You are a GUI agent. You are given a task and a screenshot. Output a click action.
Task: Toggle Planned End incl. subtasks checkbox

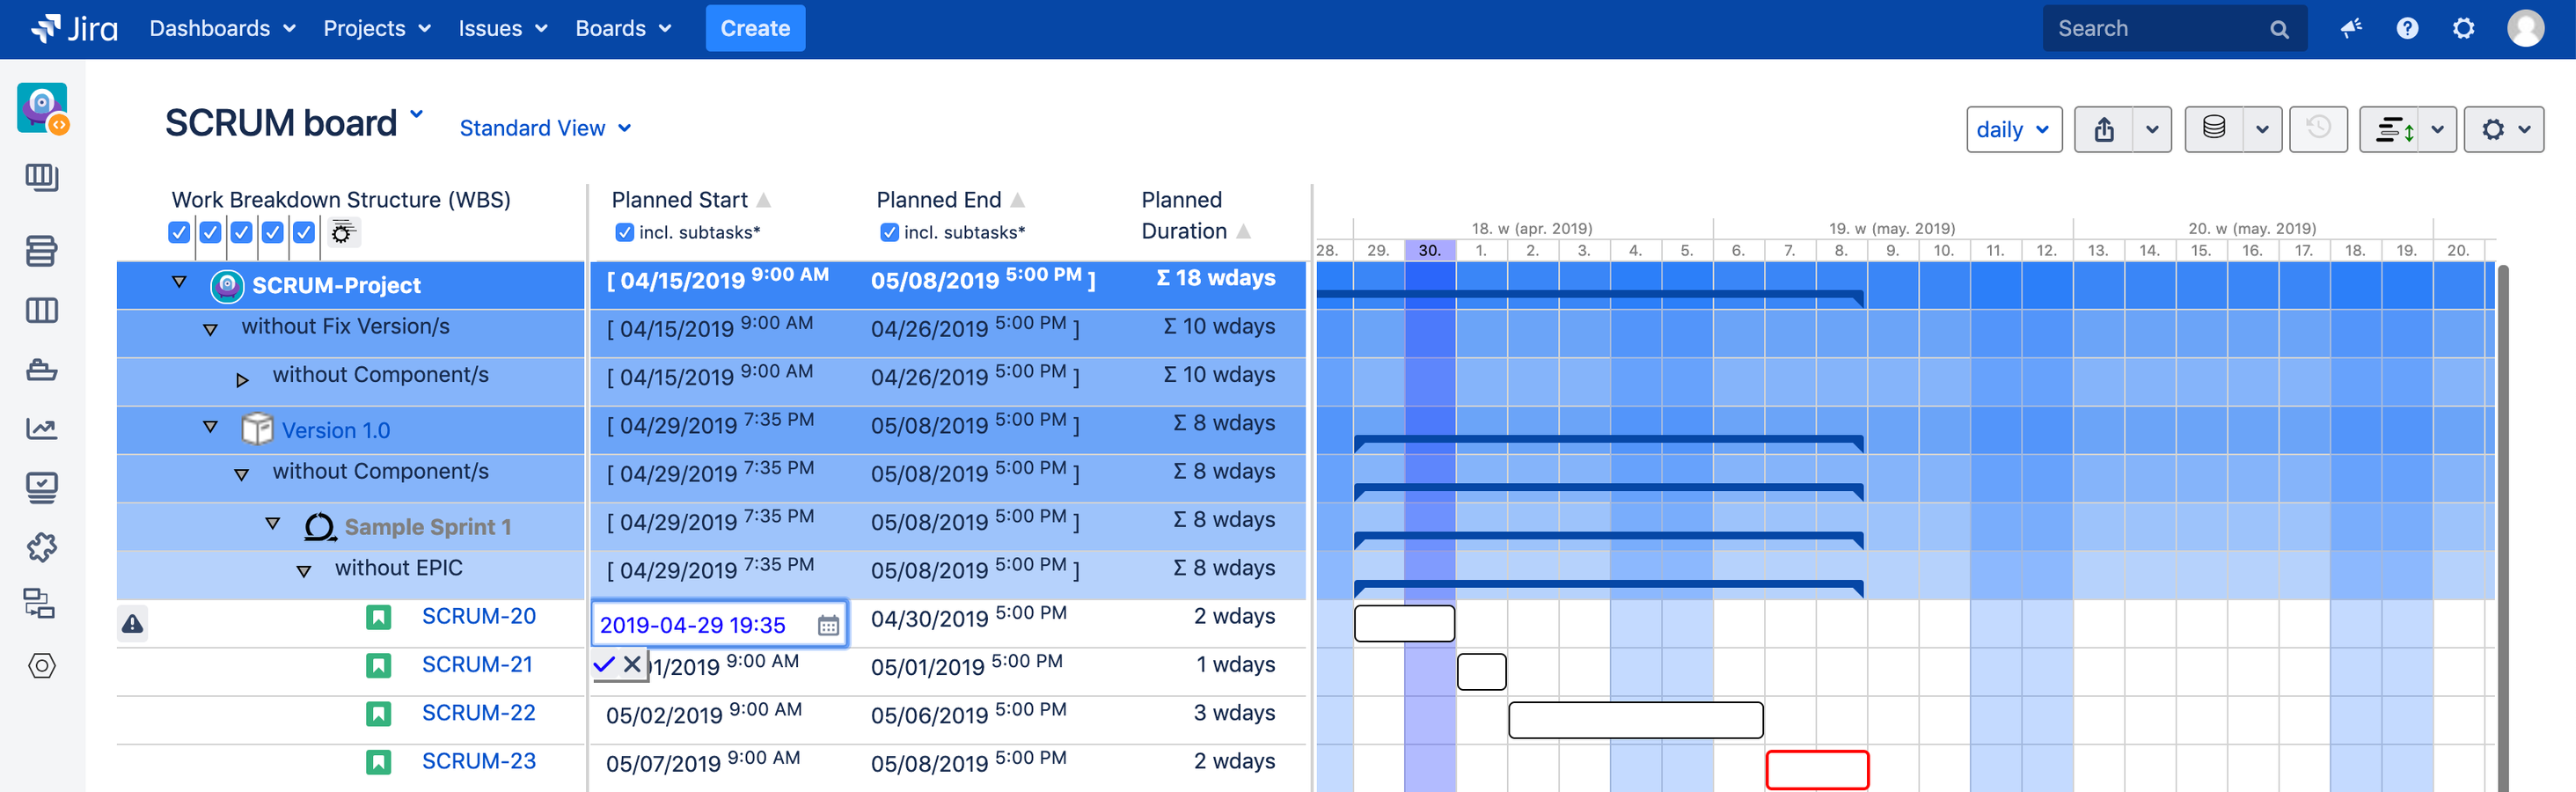click(889, 232)
